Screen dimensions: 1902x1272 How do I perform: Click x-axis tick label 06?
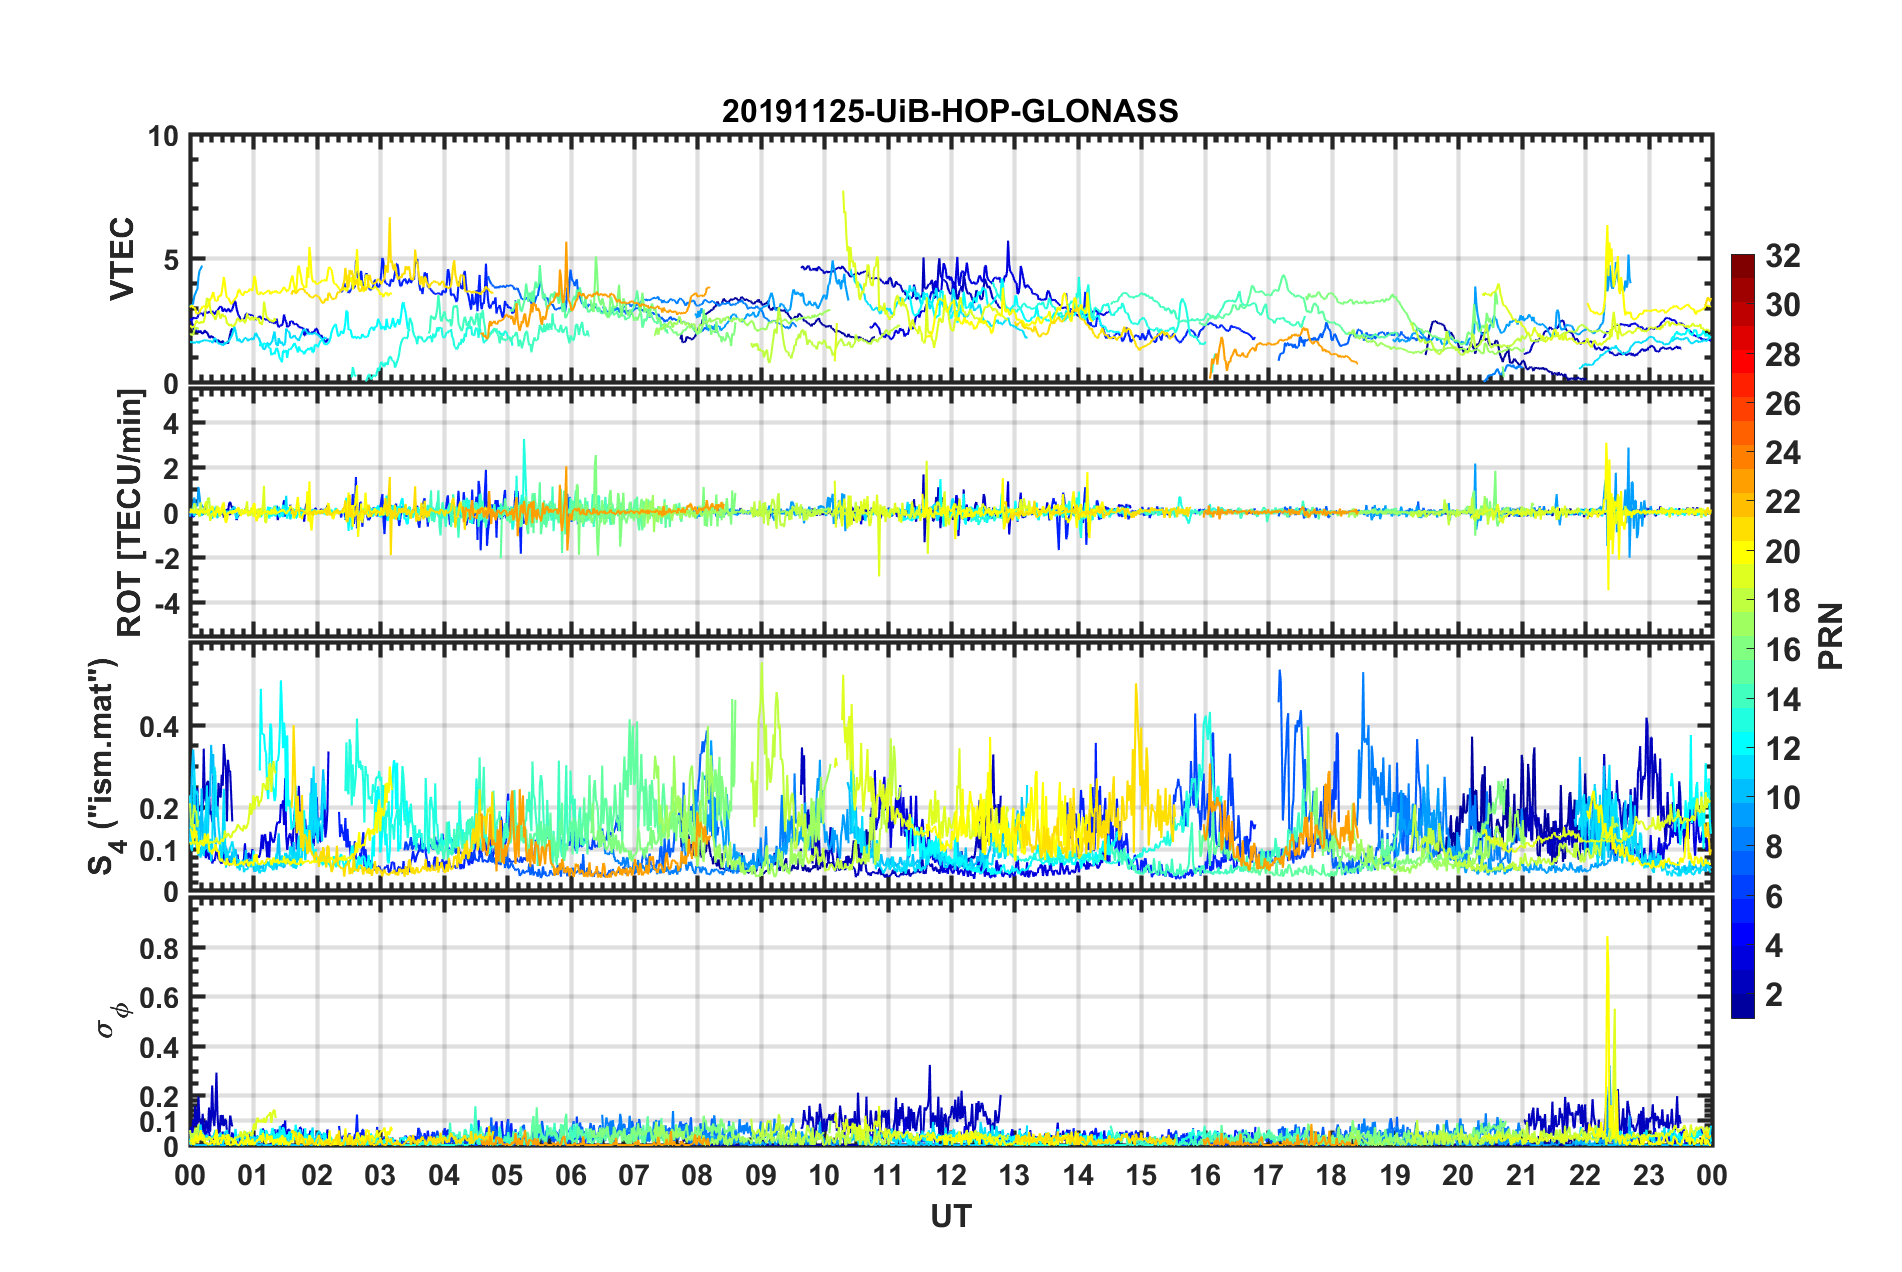point(571,1175)
